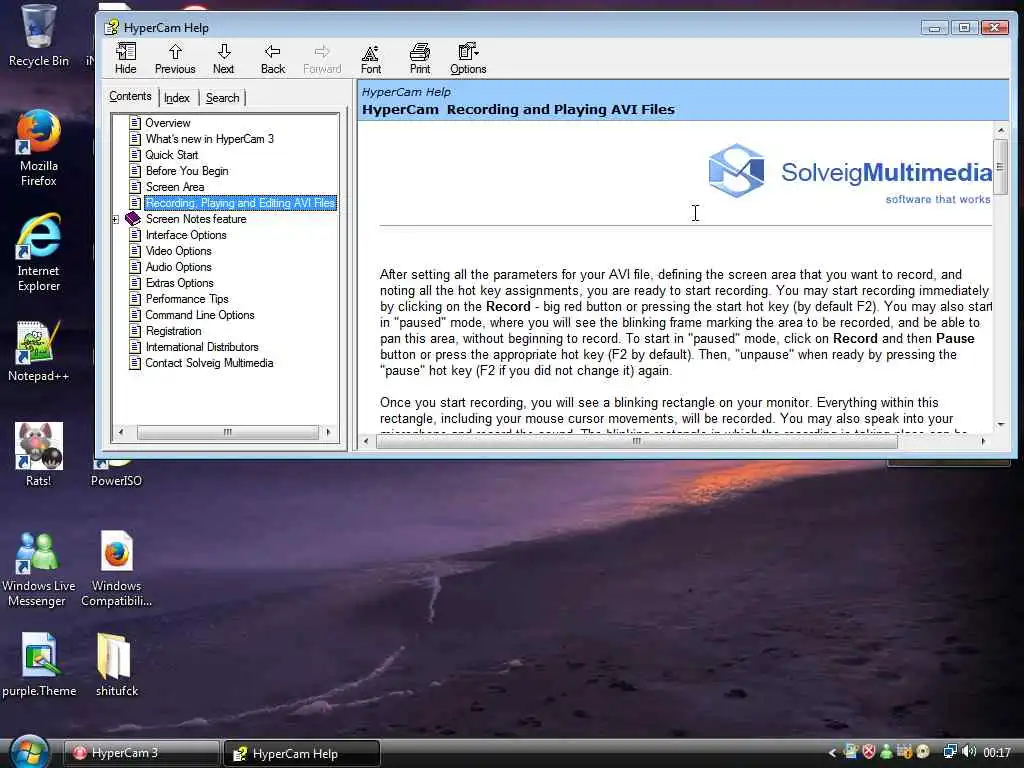1024x768 pixels.
Task: Click the Back toolbar button
Action: [x=273, y=58]
